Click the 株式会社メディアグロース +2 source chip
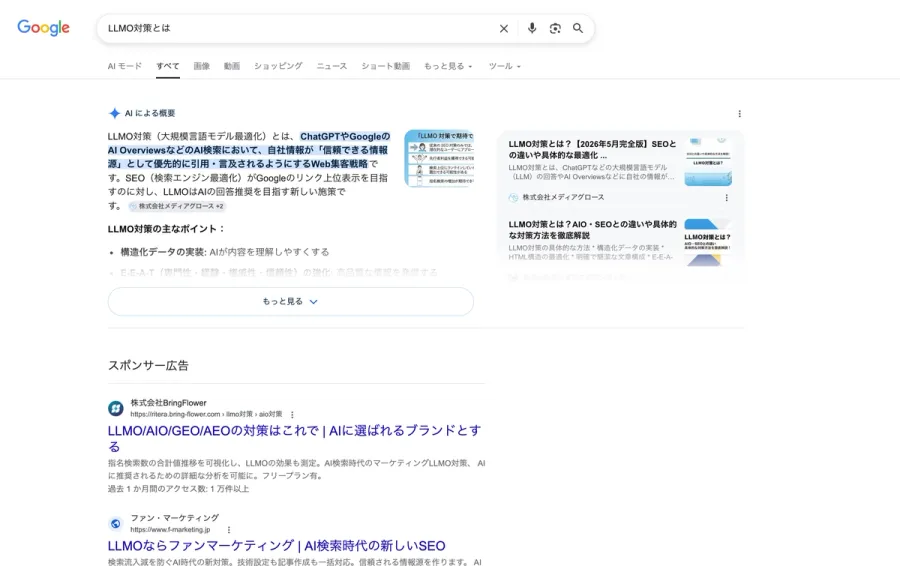This screenshot has height=566, width=900. click(x=177, y=206)
